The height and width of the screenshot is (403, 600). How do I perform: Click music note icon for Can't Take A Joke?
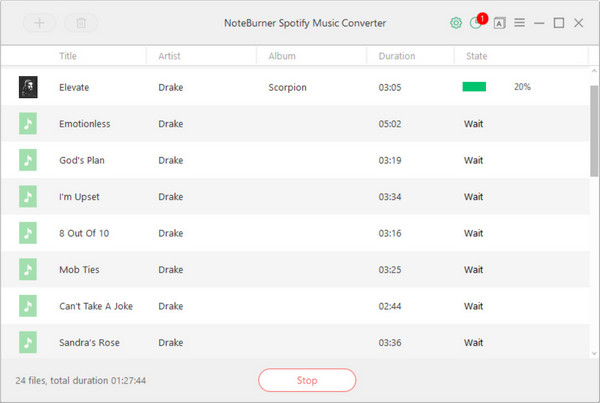tap(28, 306)
